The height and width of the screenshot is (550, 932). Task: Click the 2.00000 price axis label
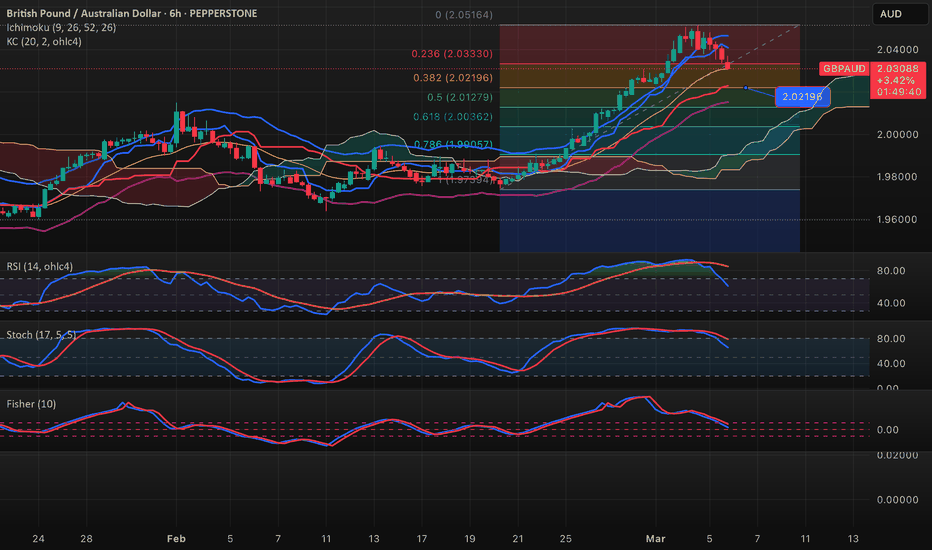(898, 134)
